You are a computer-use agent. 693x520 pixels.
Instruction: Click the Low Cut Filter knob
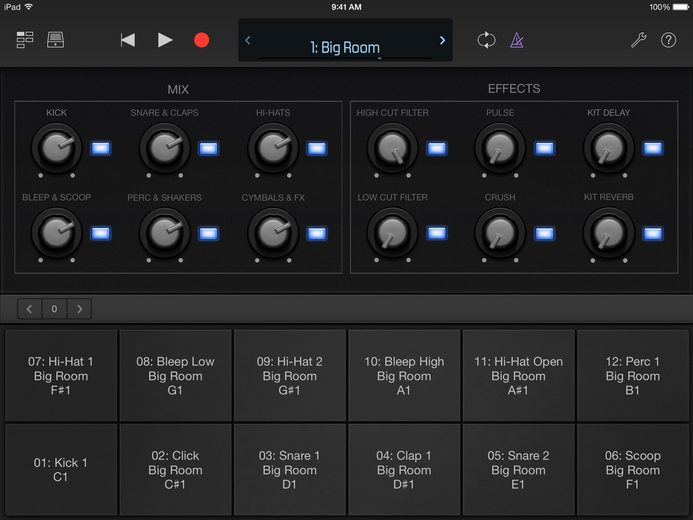point(392,233)
